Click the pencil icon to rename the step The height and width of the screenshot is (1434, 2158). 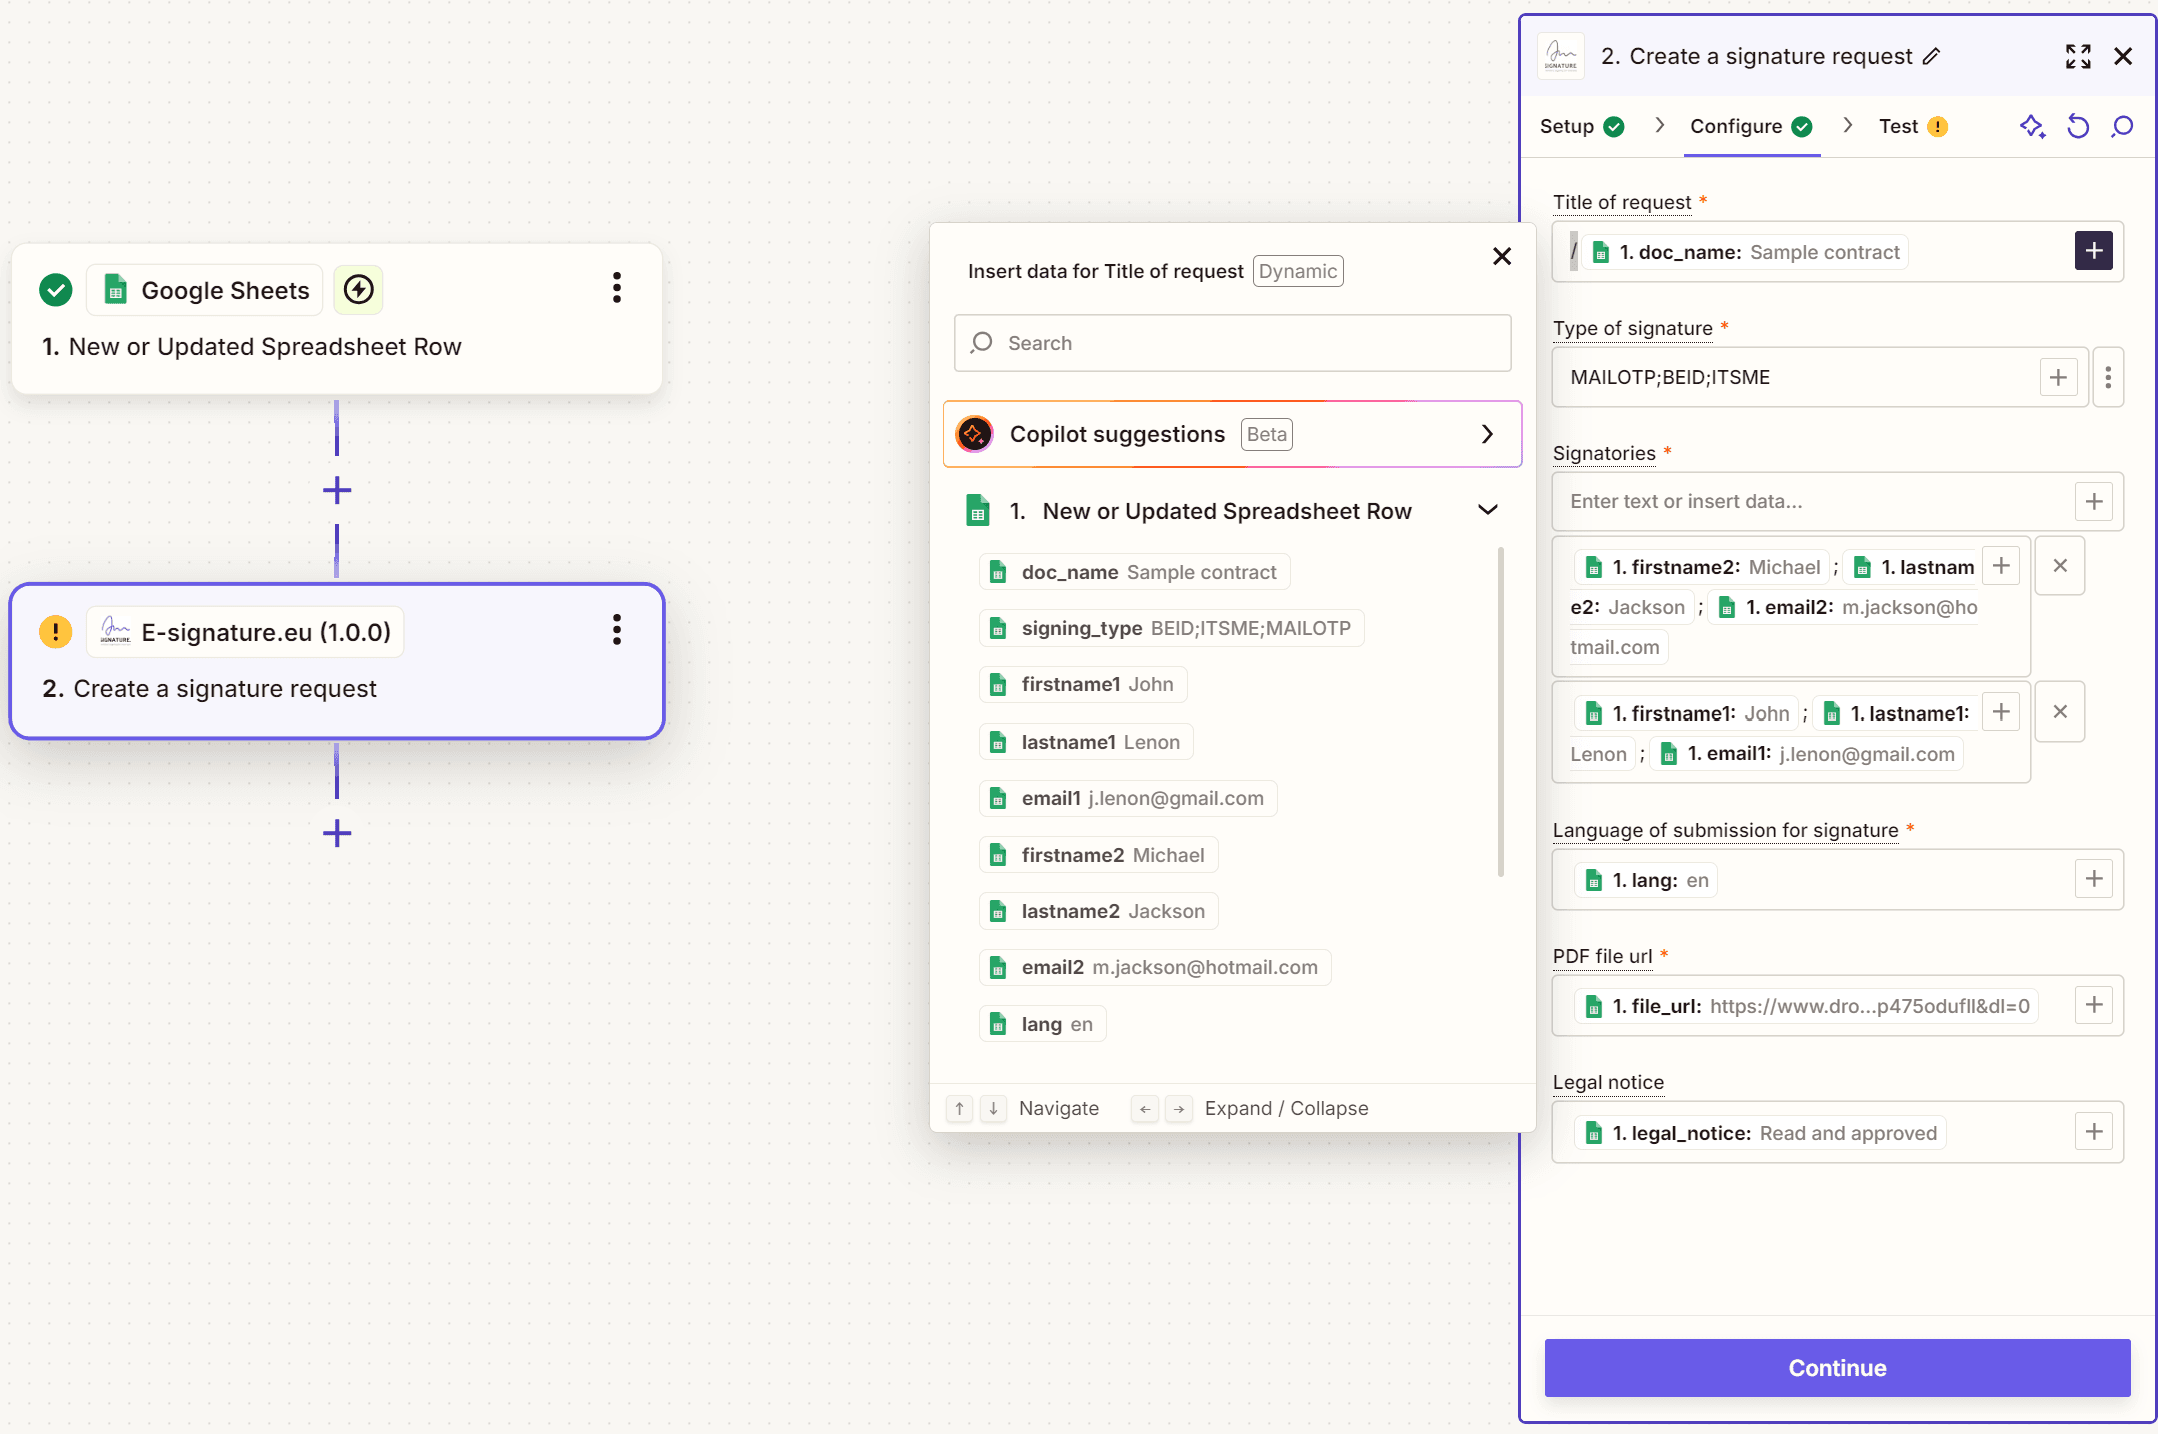tap(1931, 56)
